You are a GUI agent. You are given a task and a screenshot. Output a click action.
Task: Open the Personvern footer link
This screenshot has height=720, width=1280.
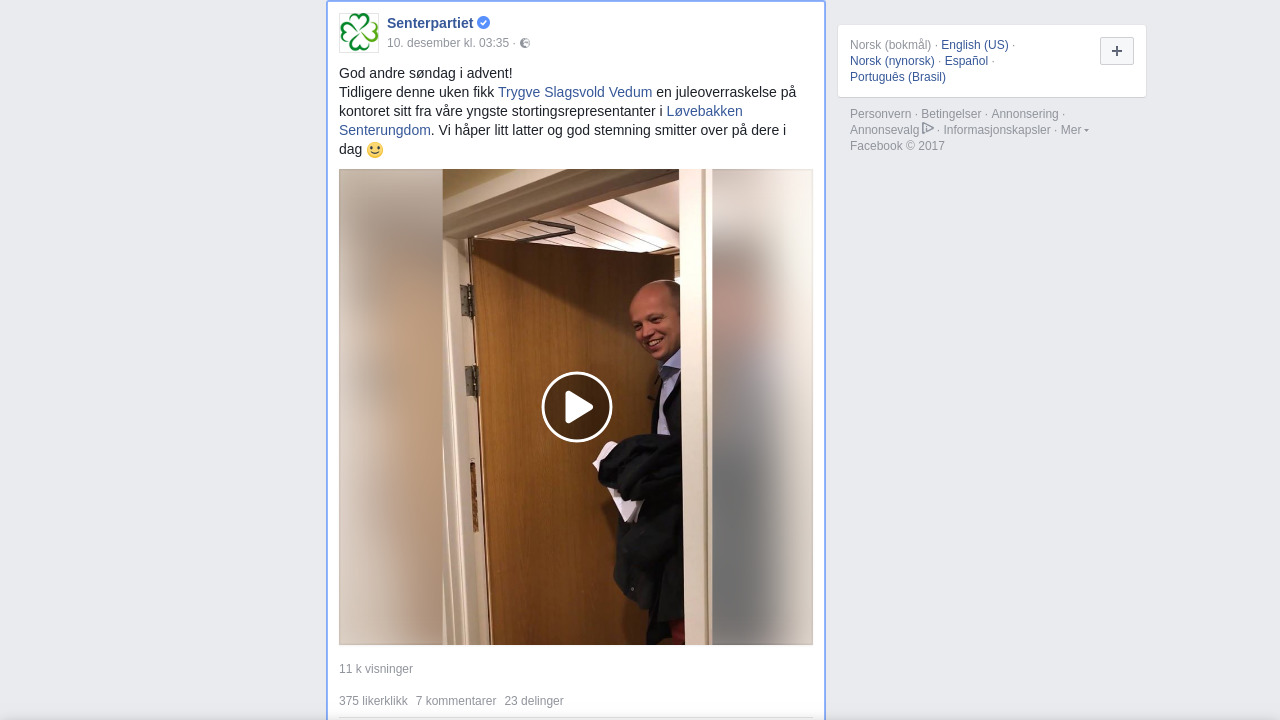click(881, 114)
